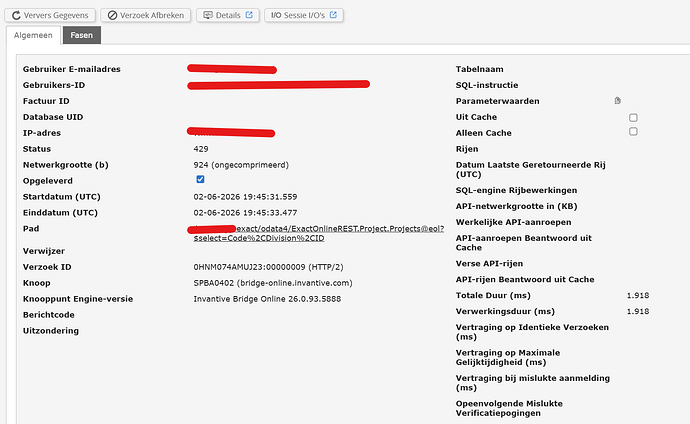Click the Vertraging bij mislukte aanmelding label
This screenshot has height=424, width=690.
[533, 383]
